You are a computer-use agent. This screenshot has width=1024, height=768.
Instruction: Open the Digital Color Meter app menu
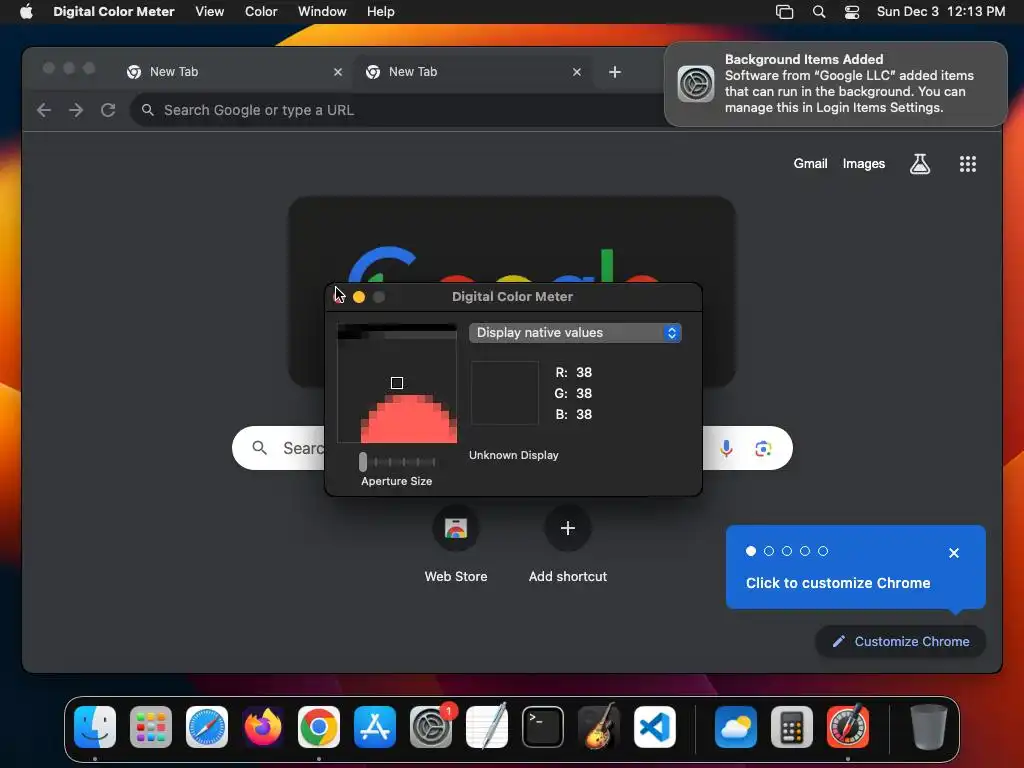click(x=114, y=12)
